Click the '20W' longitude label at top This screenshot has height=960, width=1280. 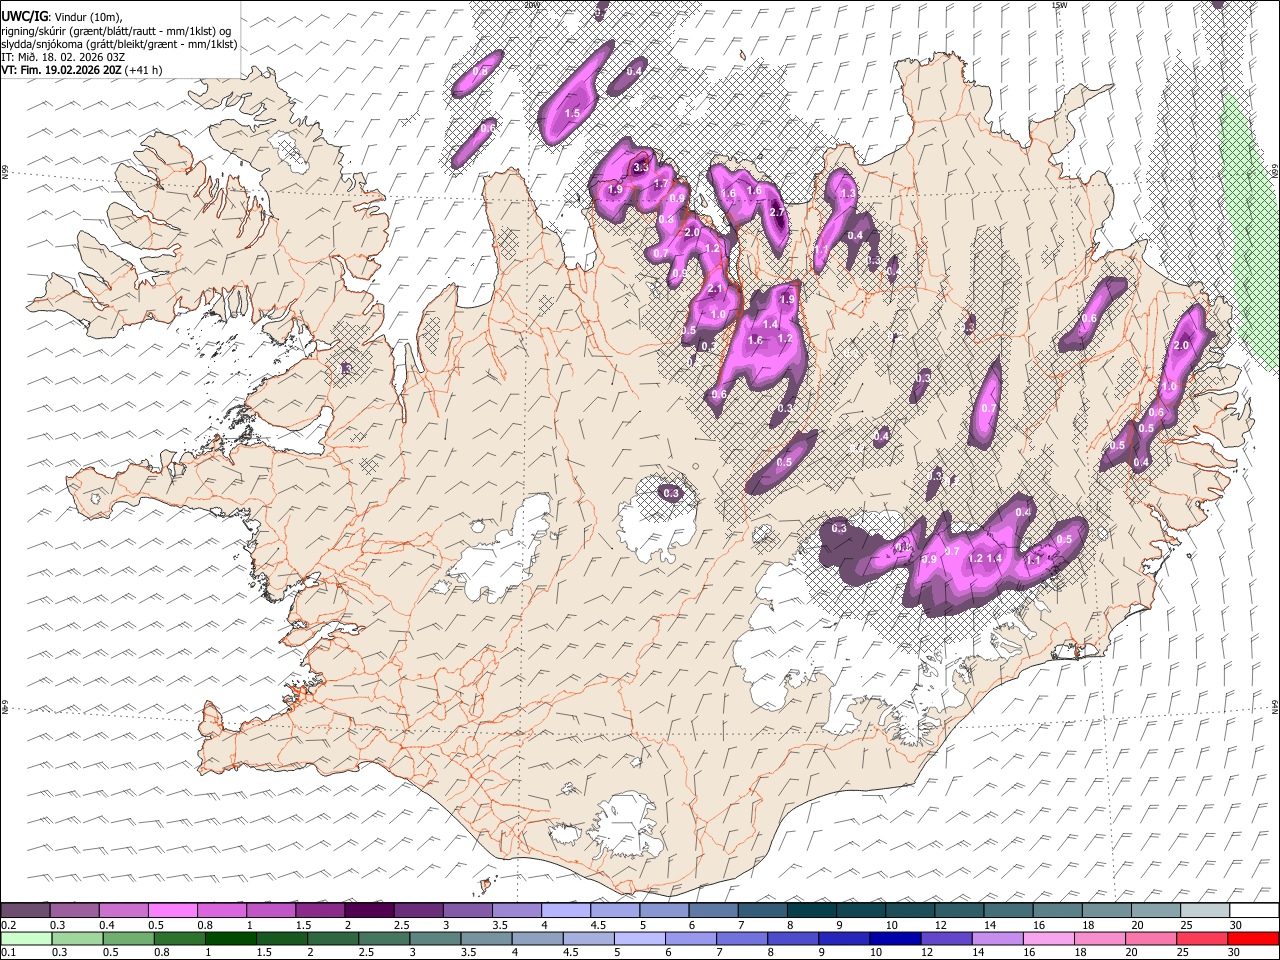point(530,5)
